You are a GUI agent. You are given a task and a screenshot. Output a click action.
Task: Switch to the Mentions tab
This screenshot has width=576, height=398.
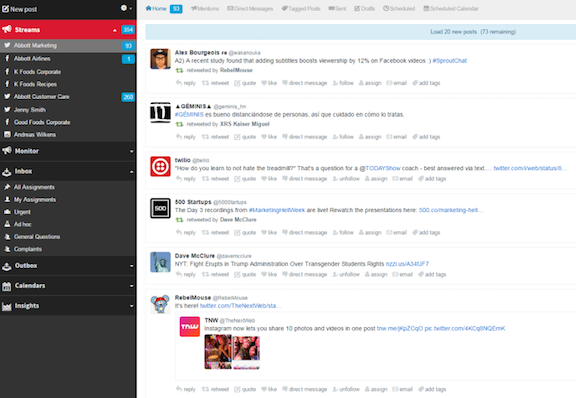pyautogui.click(x=205, y=8)
